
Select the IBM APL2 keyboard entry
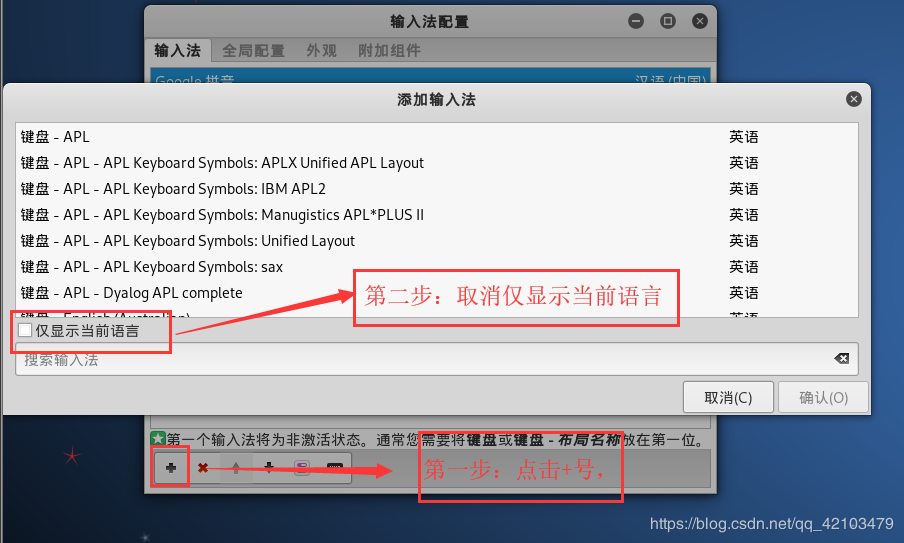[436, 188]
